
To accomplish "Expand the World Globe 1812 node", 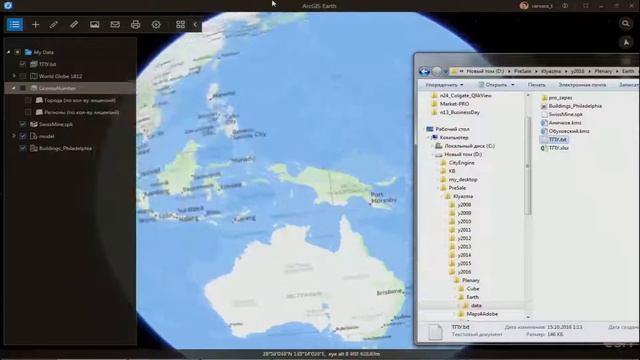I will [14, 76].
